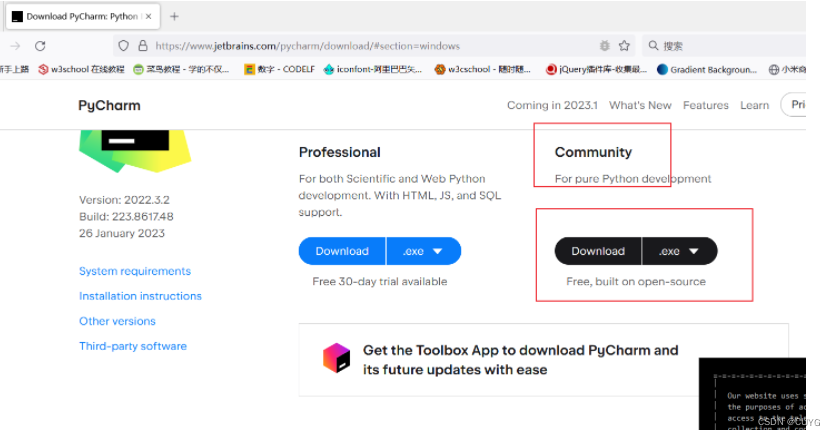Open System requirements link
Viewport: 835px width, 436px height.
click(135, 271)
